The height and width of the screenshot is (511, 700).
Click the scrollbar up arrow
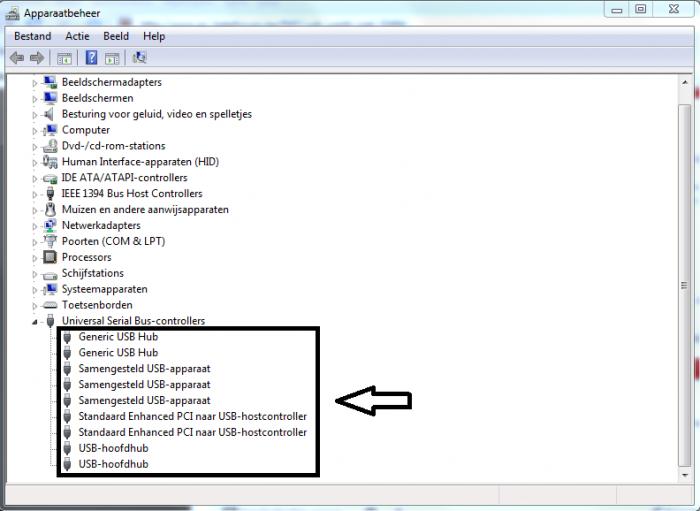point(685,83)
